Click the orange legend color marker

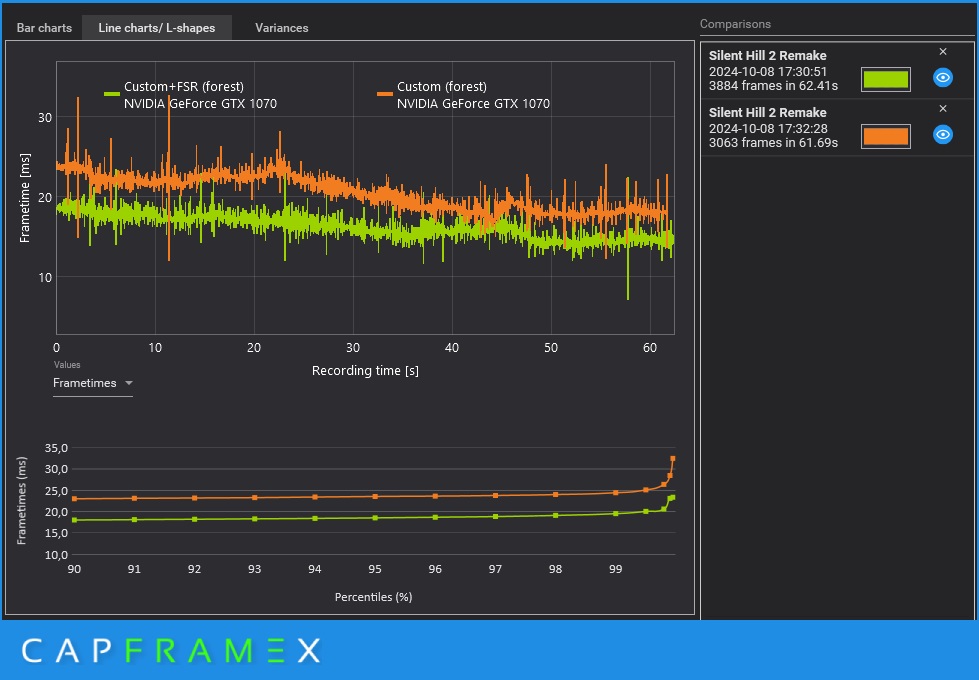click(x=385, y=94)
